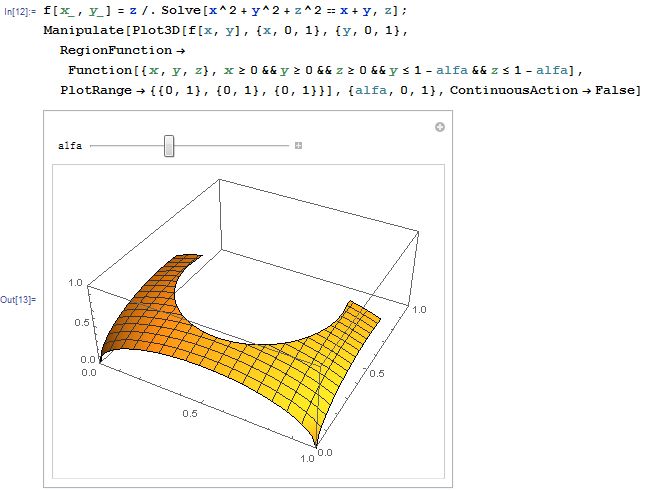Click the alfa slider thumb
Viewport: 648px width, 490px height.
pyautogui.click(x=169, y=146)
